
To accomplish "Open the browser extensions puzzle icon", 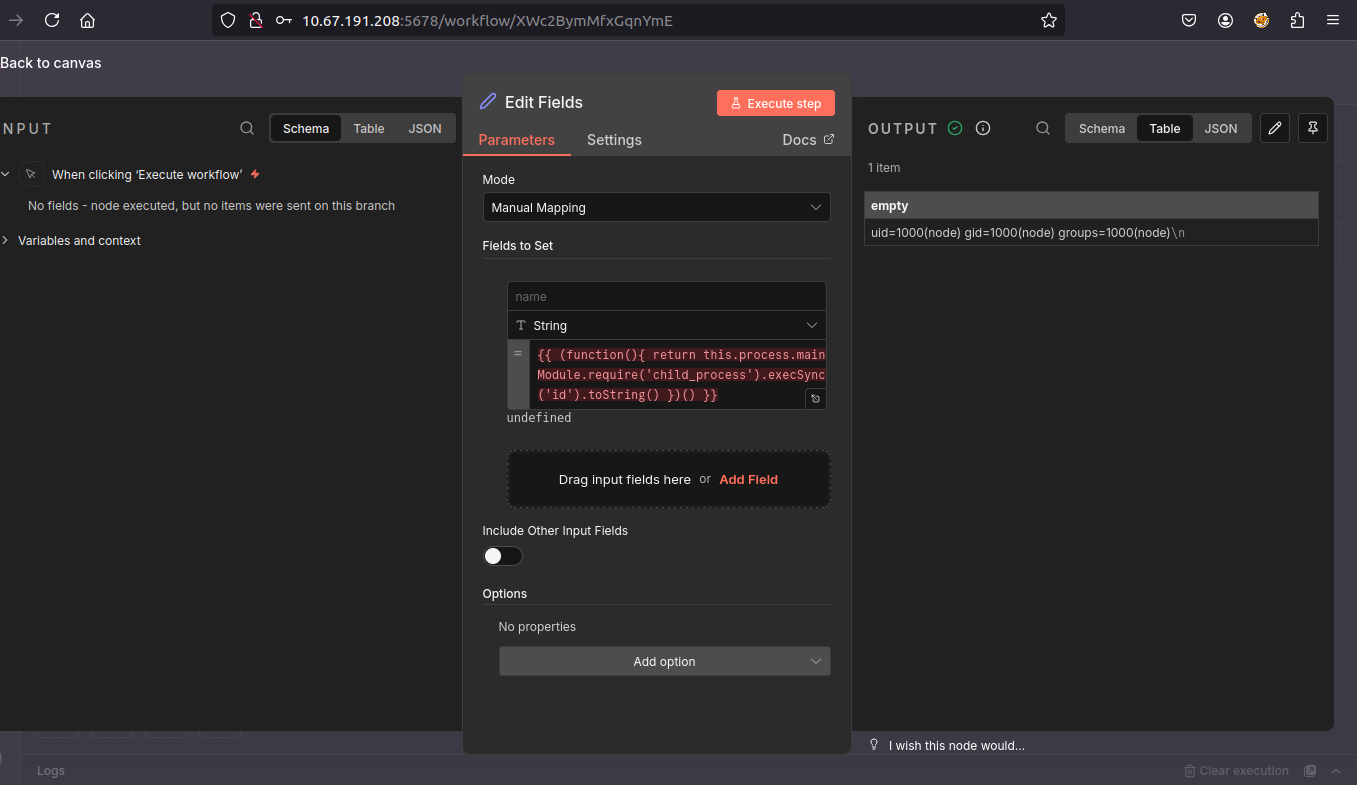I will [x=1297, y=20].
